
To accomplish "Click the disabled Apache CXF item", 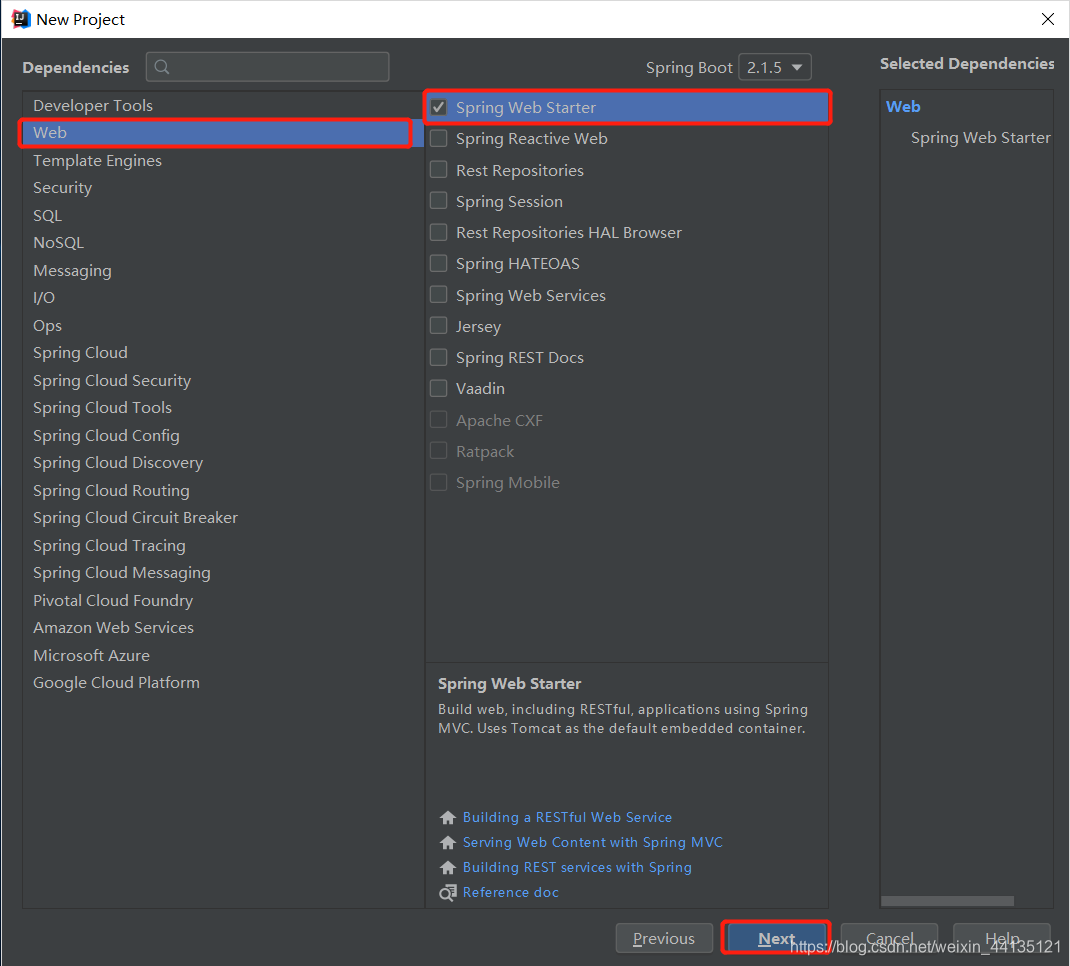I will (x=500, y=420).
